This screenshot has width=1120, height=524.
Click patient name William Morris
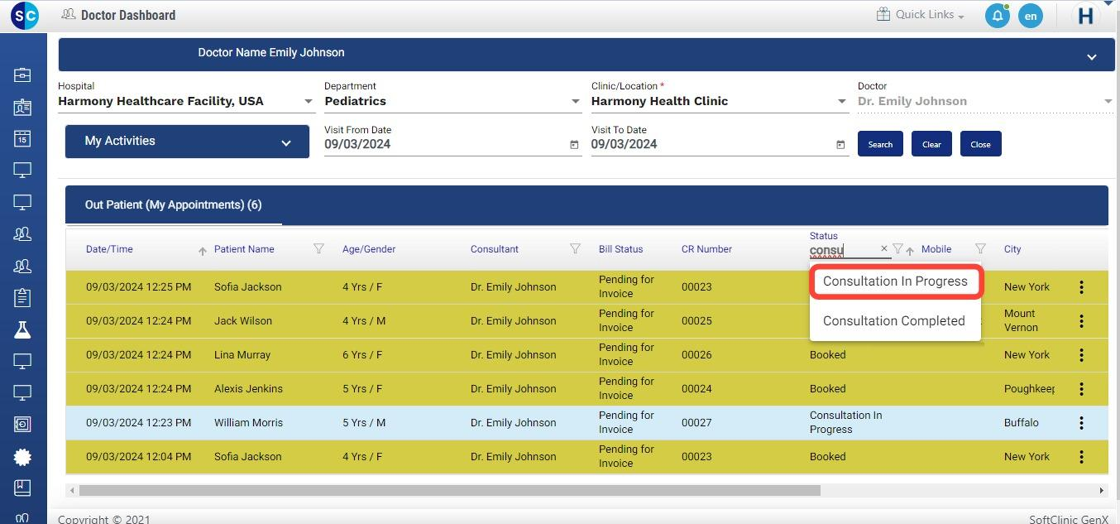[x=249, y=423]
